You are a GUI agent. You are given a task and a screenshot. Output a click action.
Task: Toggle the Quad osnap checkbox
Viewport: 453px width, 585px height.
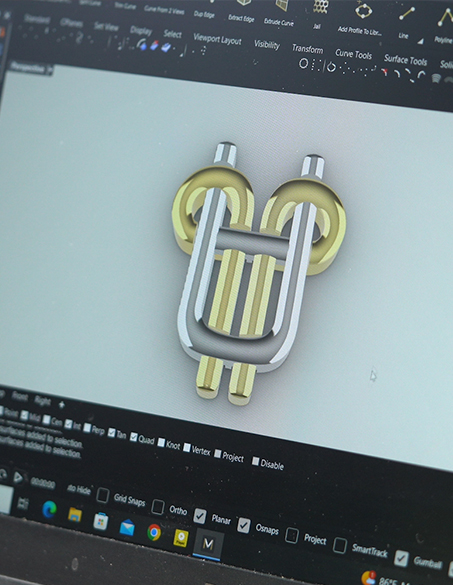coord(134,437)
